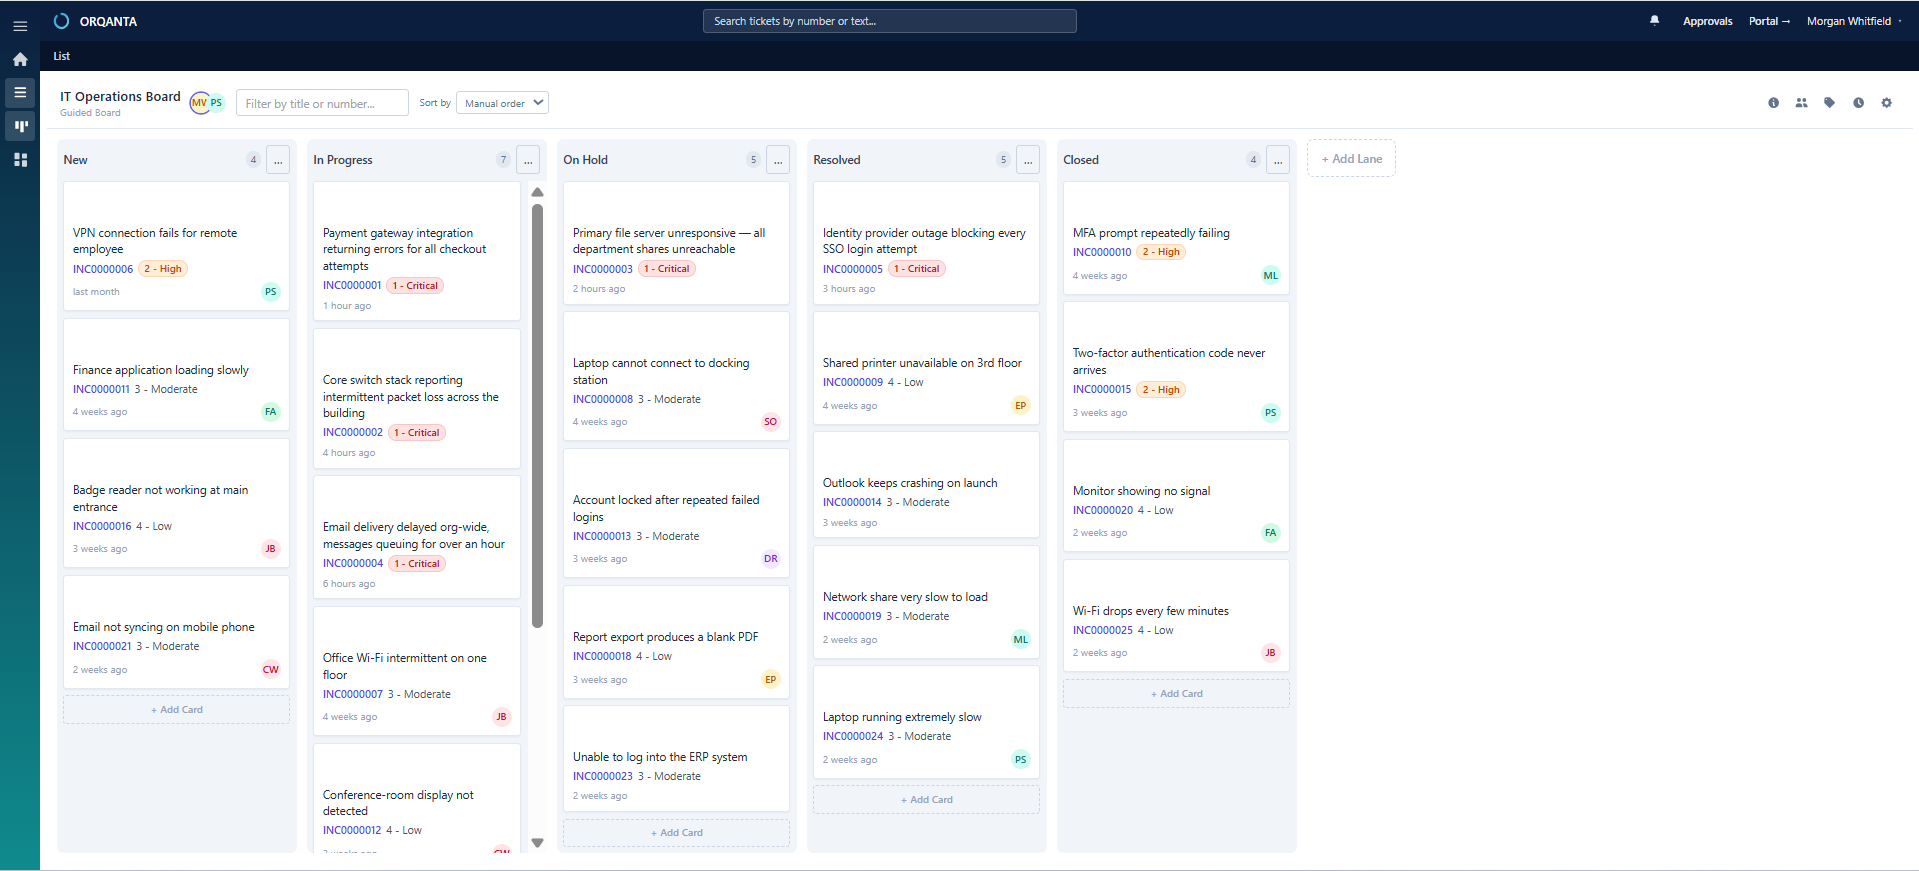
Task: Add a card to the On Hold lane
Action: [x=677, y=833]
